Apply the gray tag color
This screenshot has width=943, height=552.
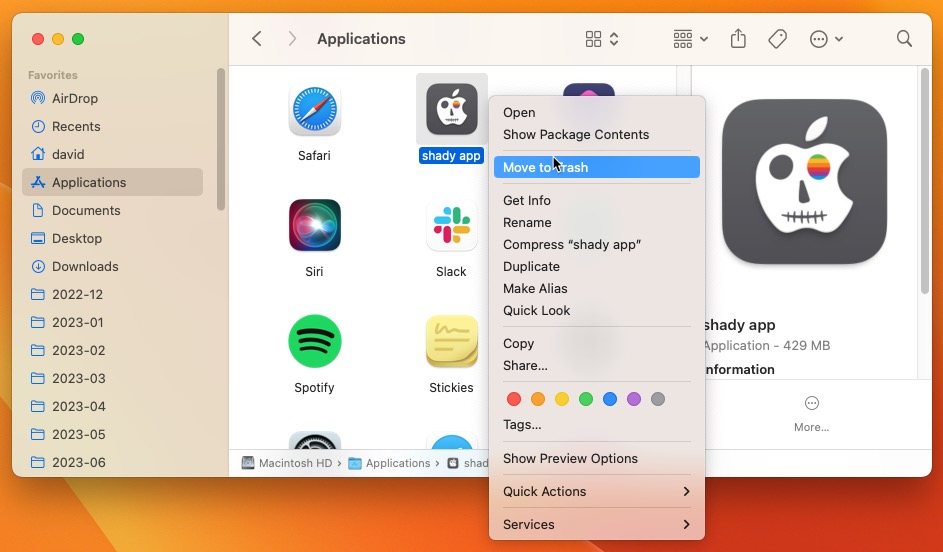[658, 399]
